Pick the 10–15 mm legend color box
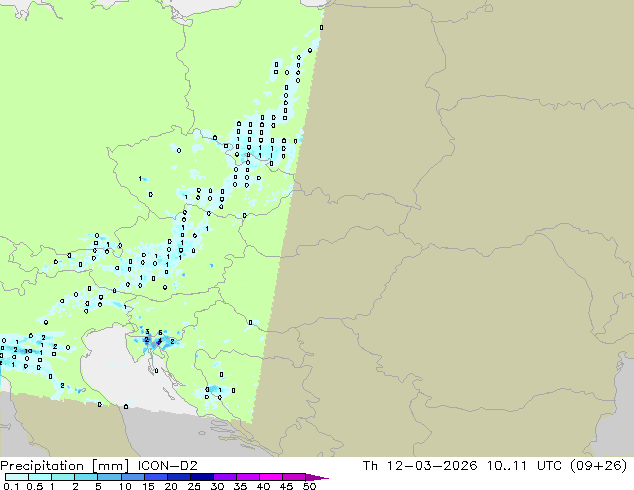634x490 pixels. [132, 477]
